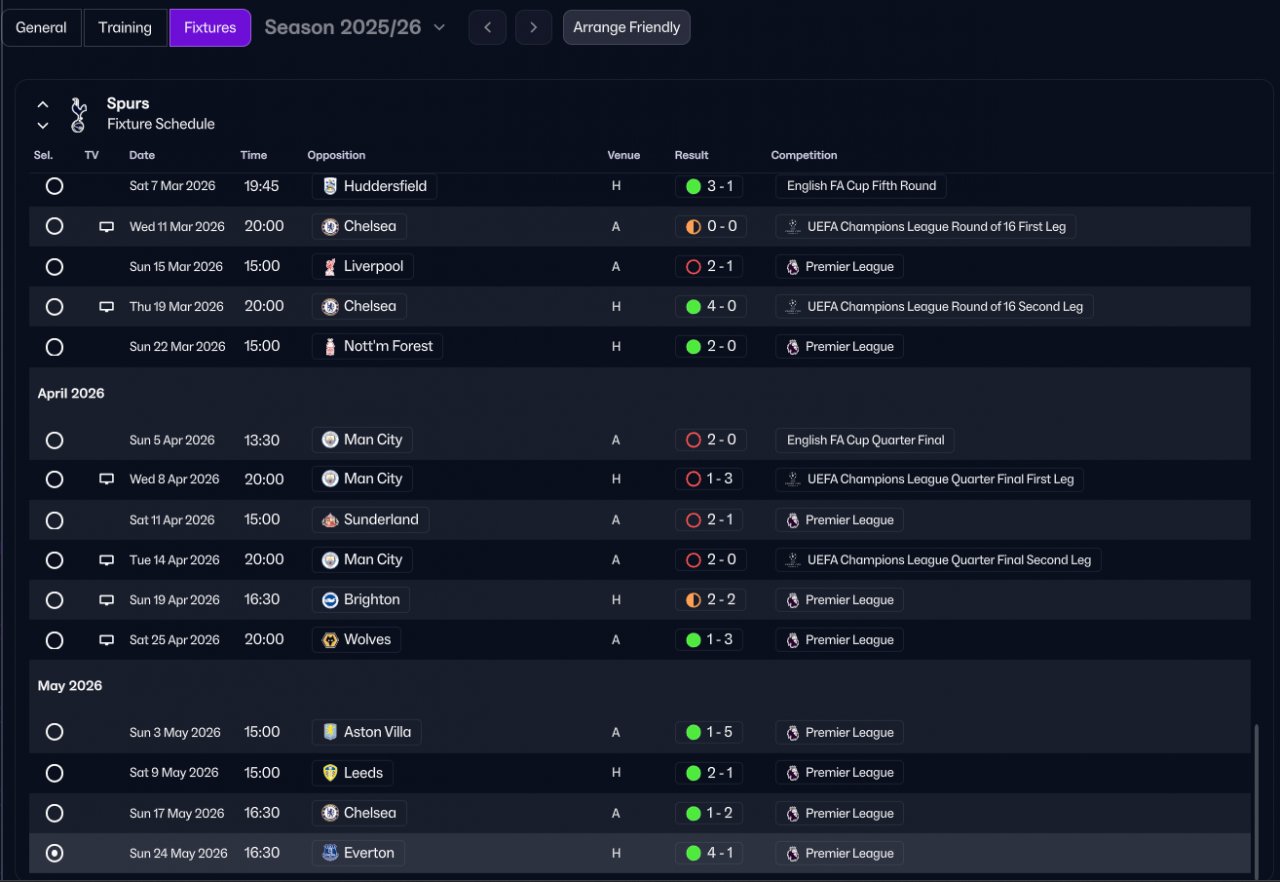Click Everton club badge icon
The image size is (1280, 882).
(x=330, y=853)
